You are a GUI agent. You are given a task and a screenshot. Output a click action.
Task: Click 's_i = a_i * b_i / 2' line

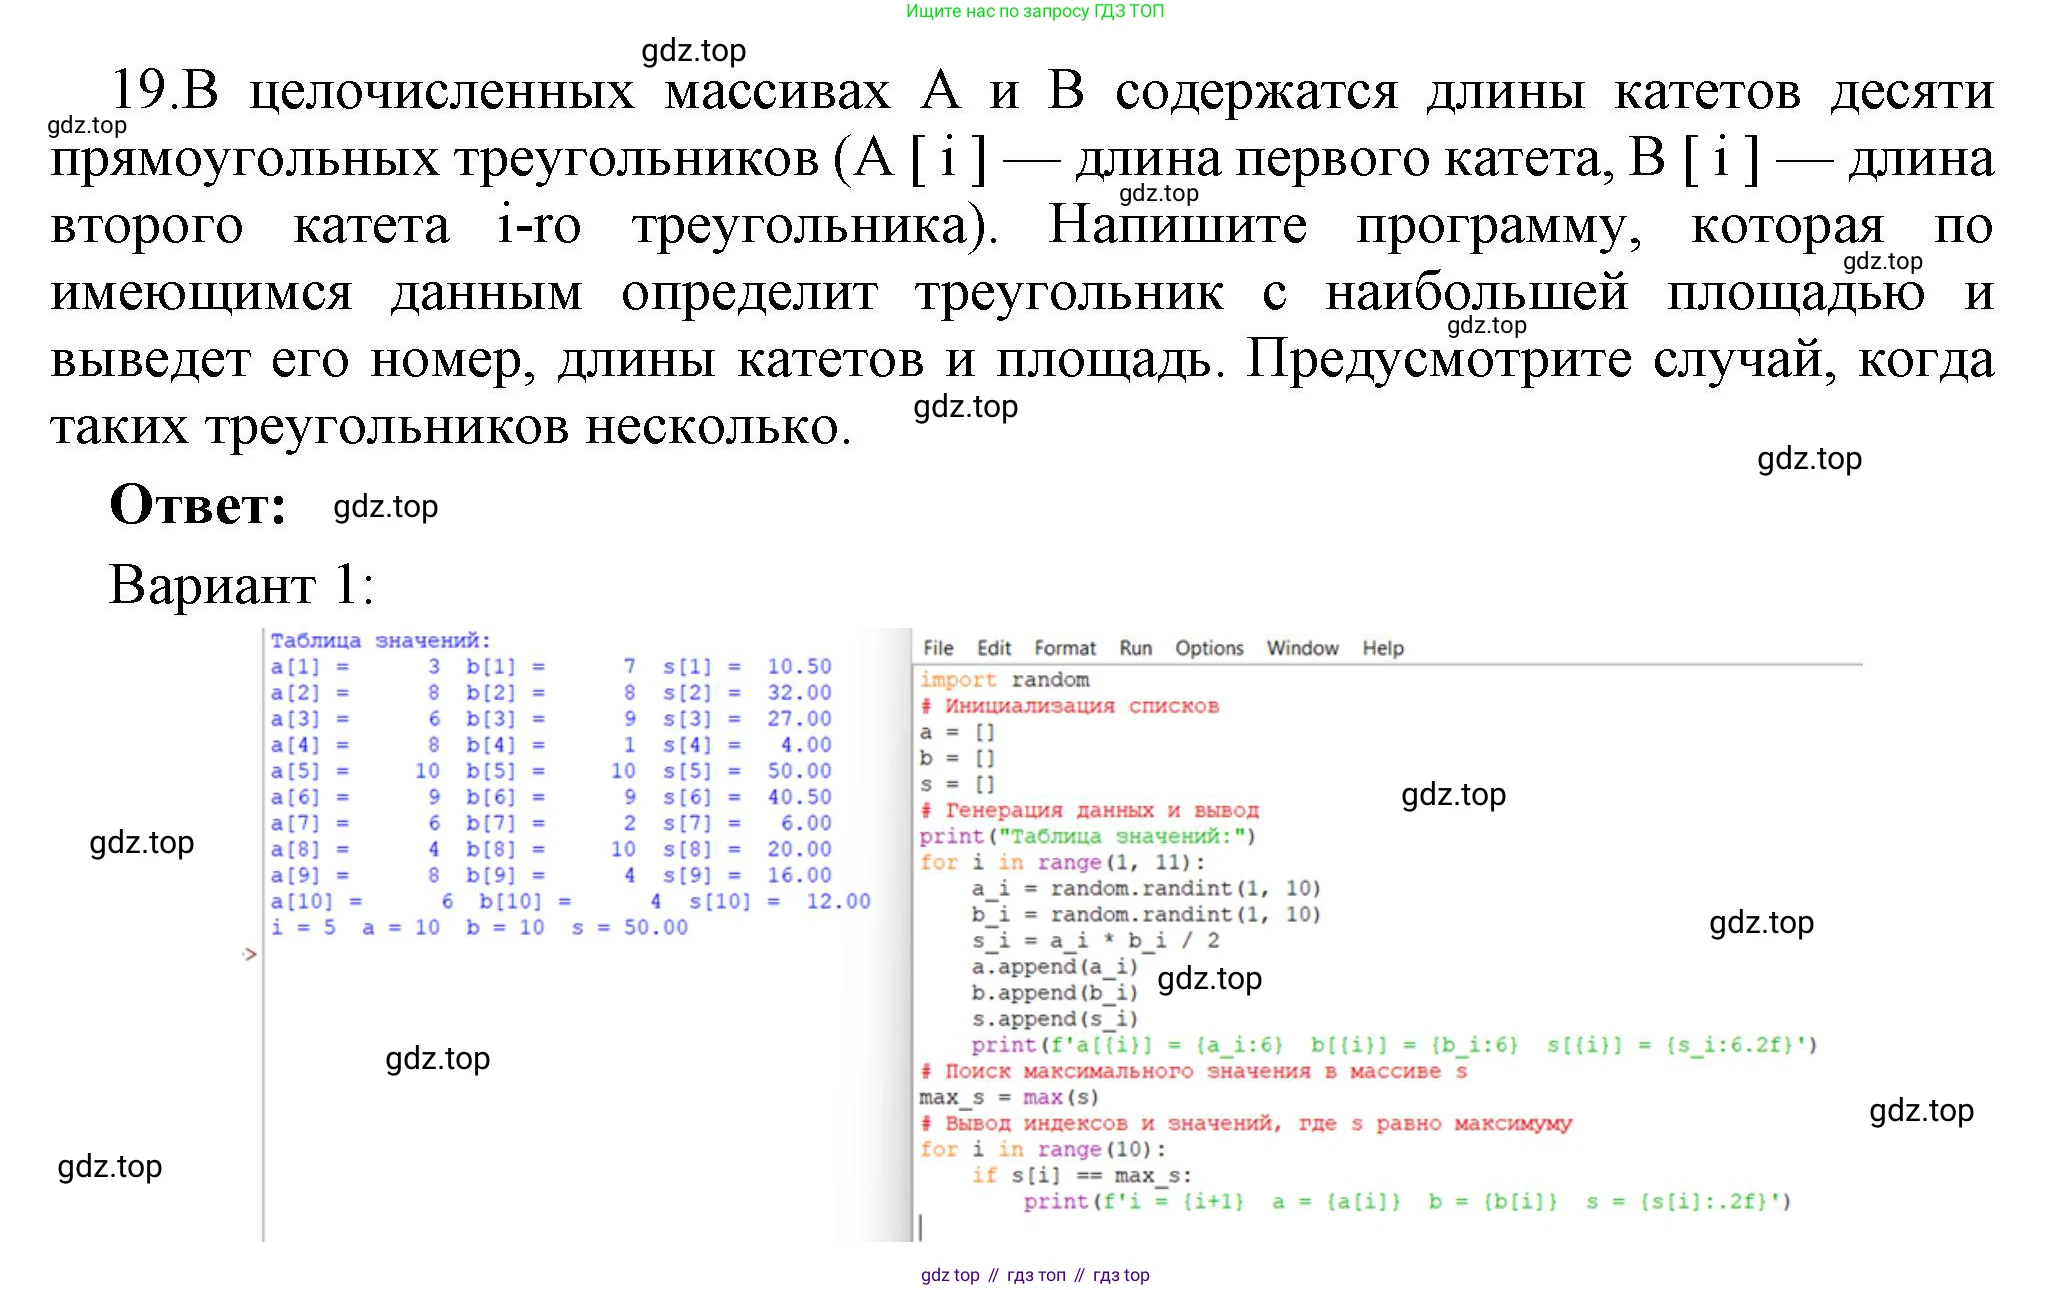(x=1095, y=940)
